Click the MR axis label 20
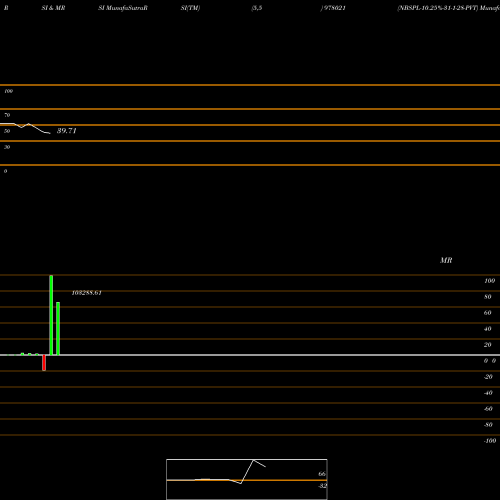 click(x=488, y=345)
